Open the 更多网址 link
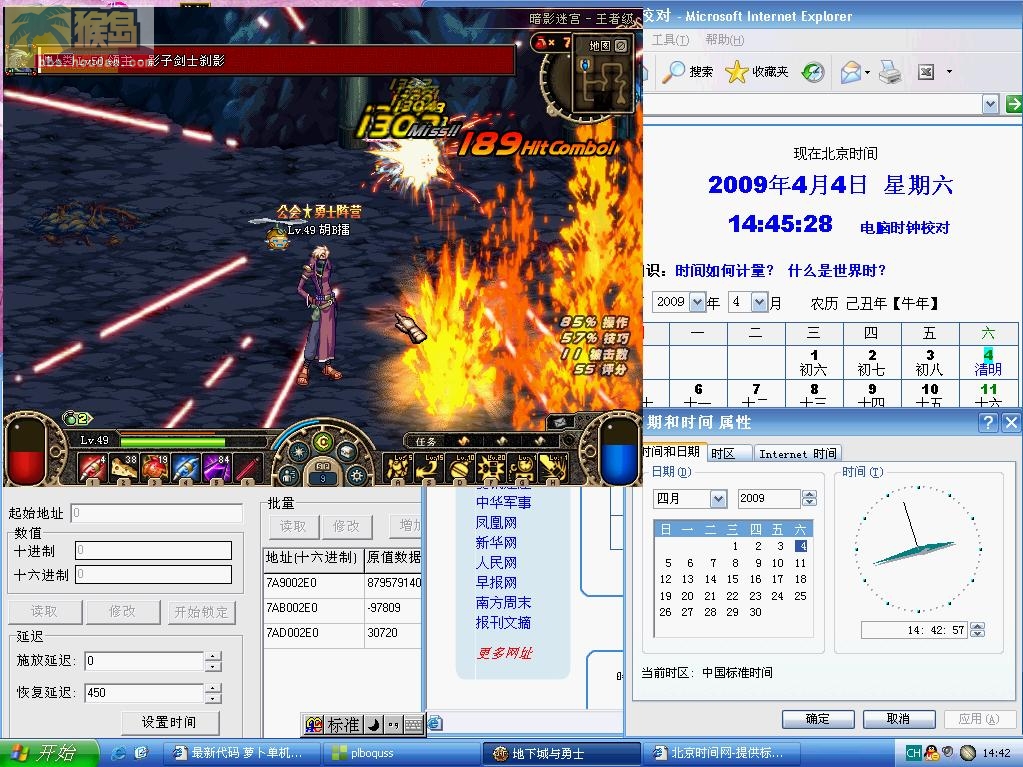The image size is (1023, 767). point(504,654)
